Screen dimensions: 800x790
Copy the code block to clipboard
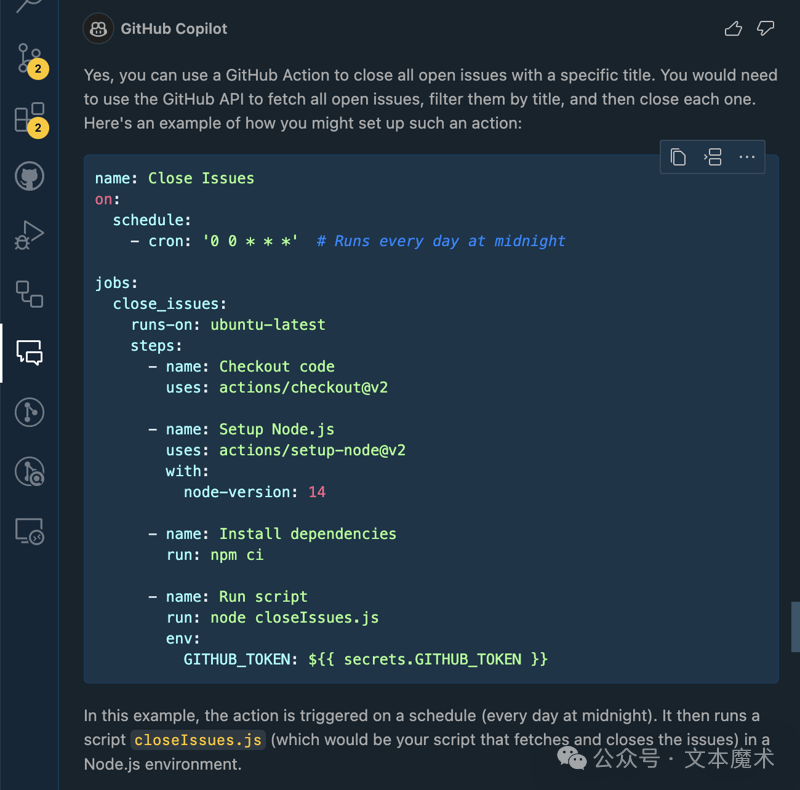[x=678, y=157]
